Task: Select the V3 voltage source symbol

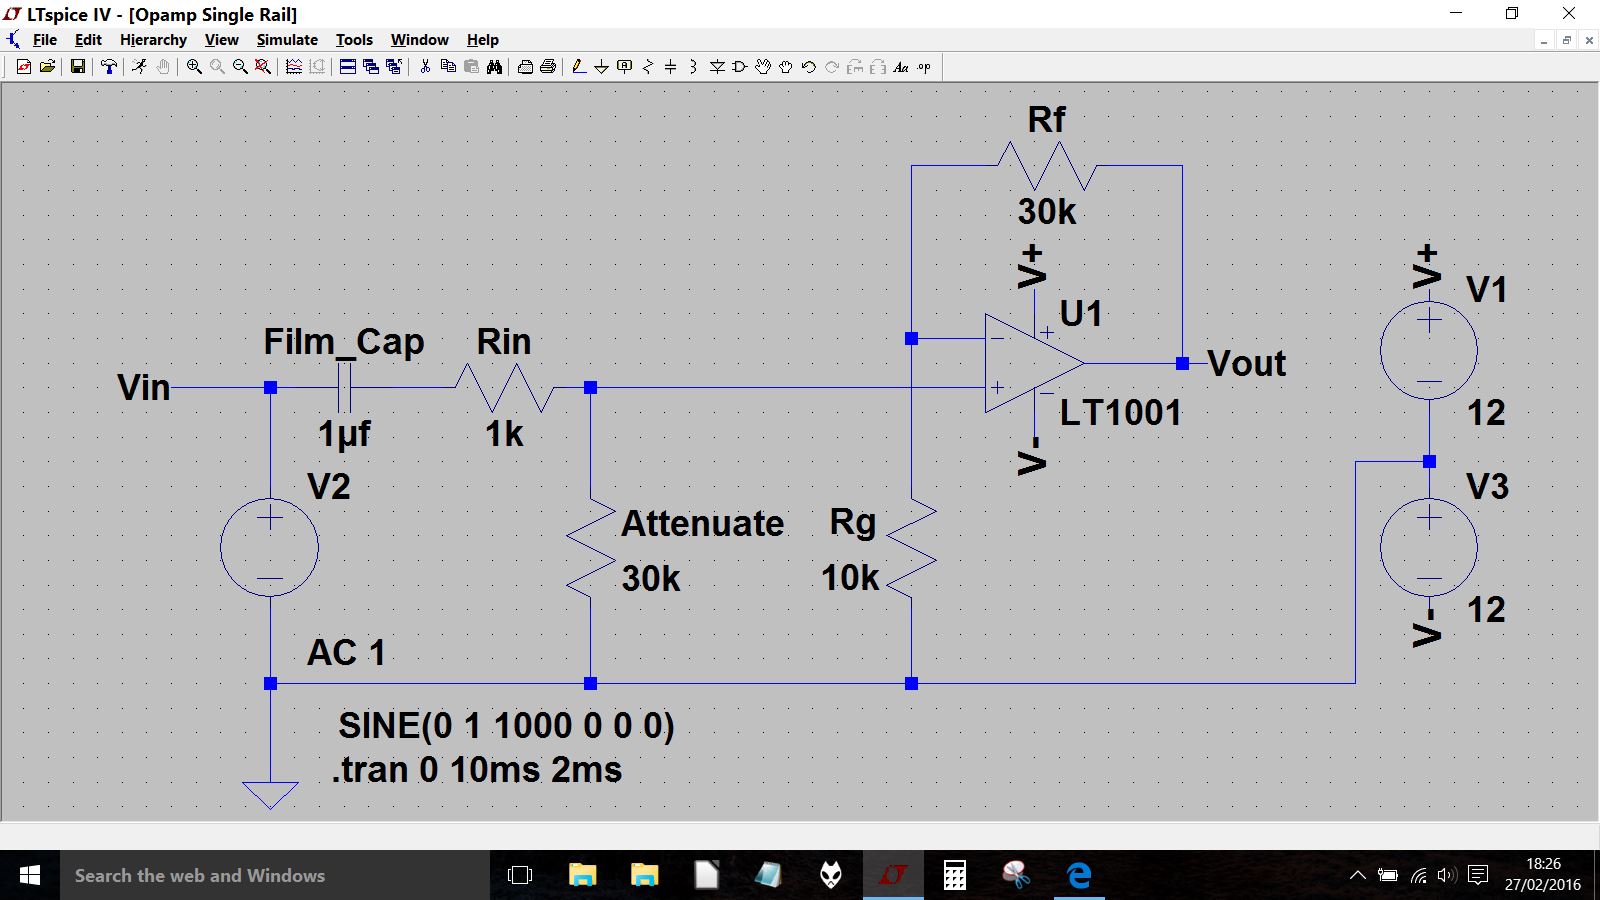Action: (1429, 547)
